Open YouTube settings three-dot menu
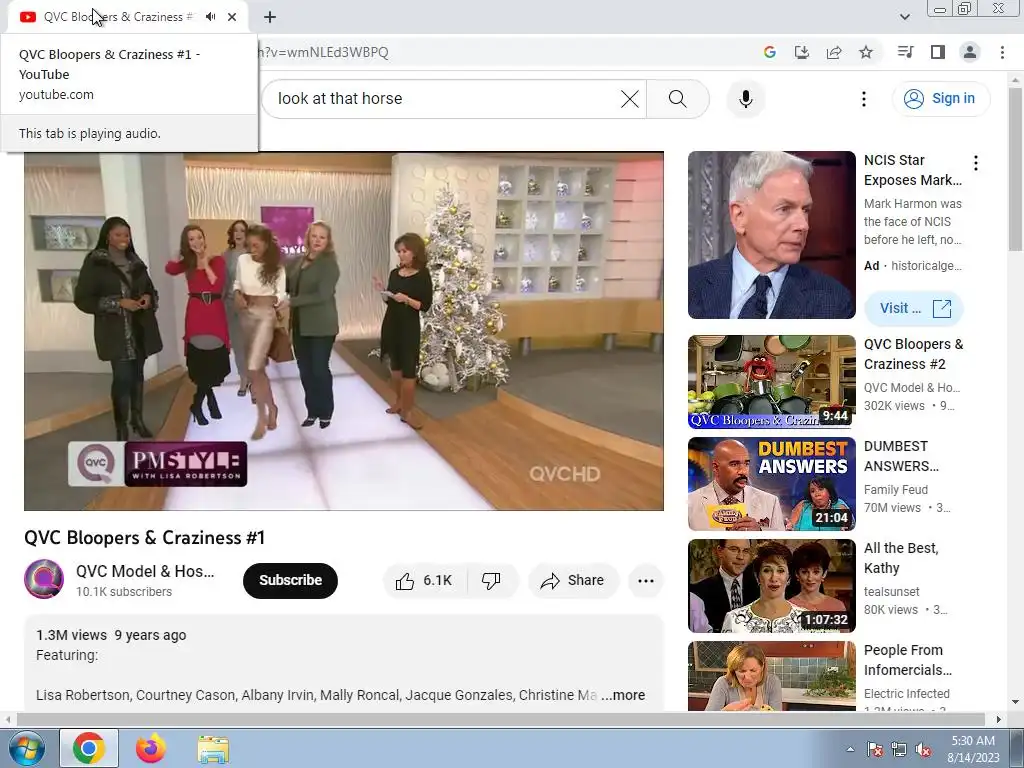Viewport: 1024px width, 768px height. 863,99
